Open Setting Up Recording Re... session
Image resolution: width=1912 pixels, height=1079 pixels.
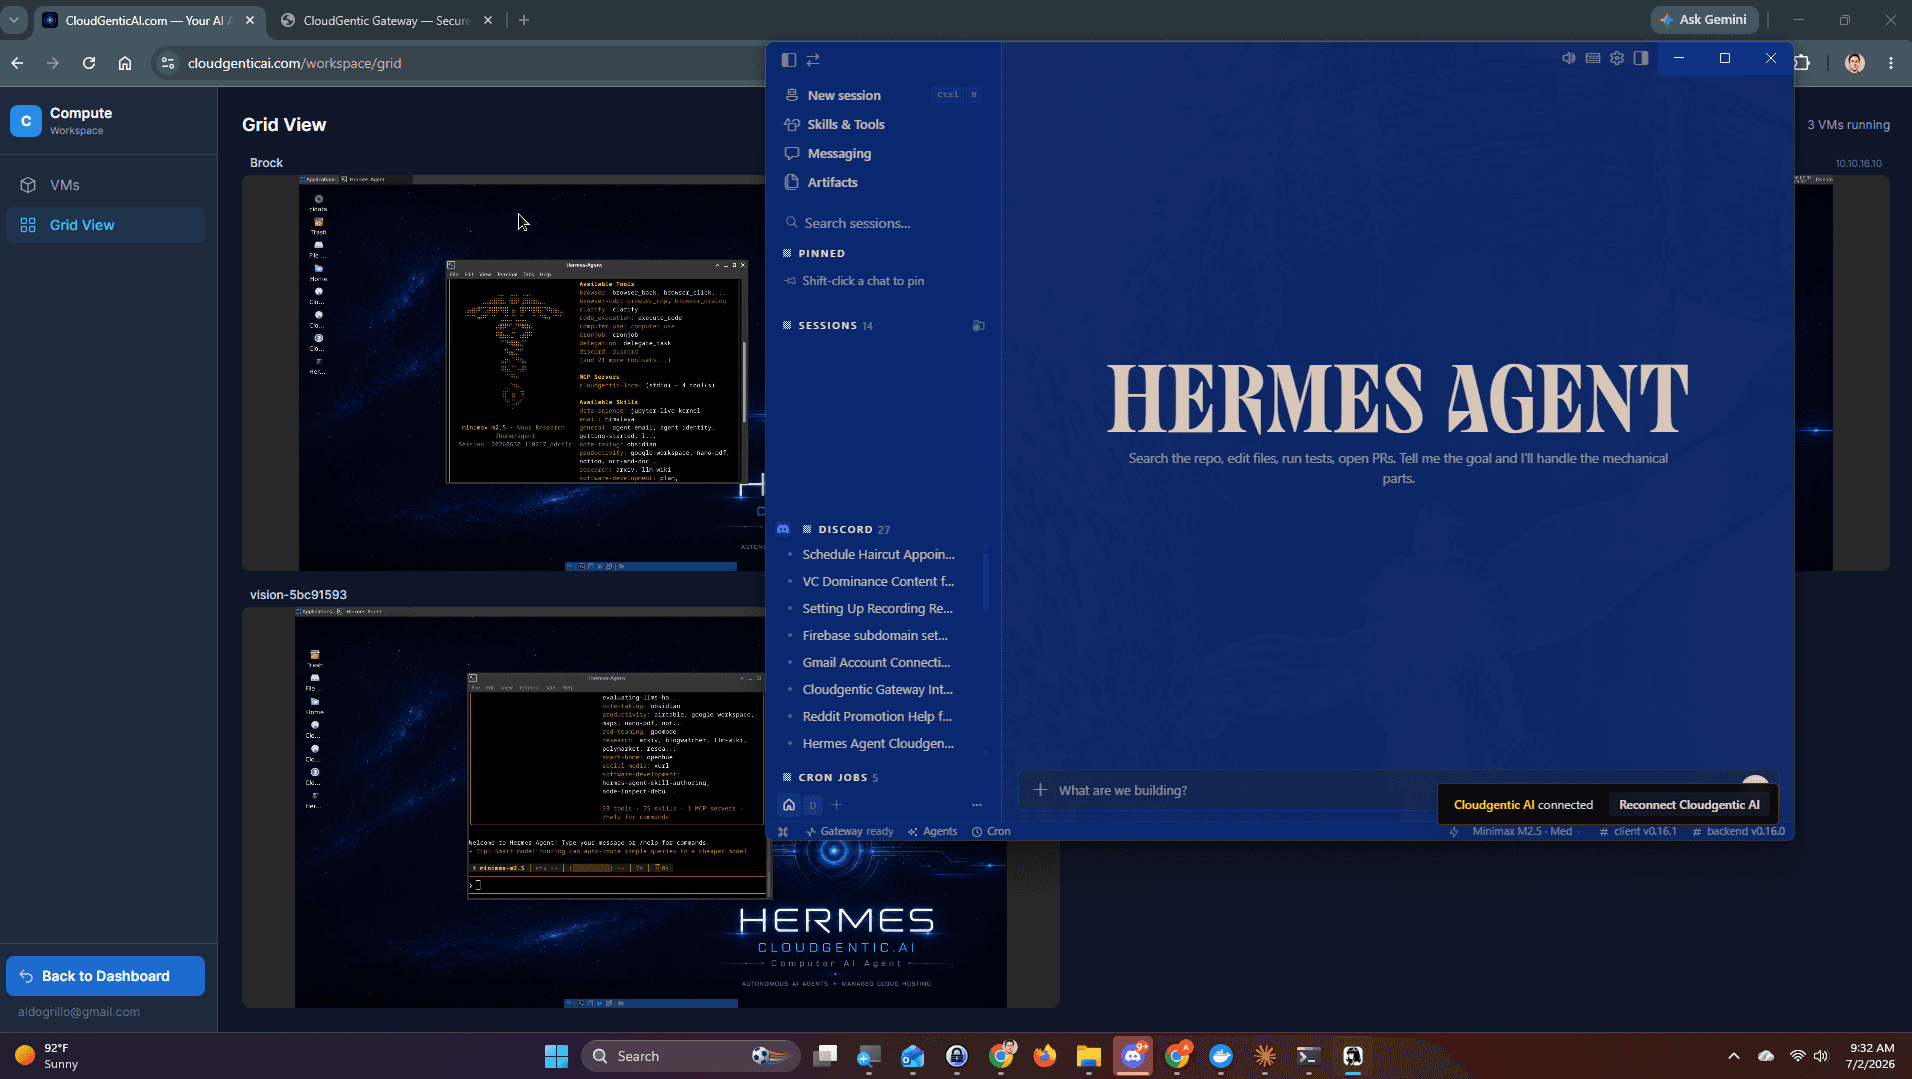click(x=877, y=608)
